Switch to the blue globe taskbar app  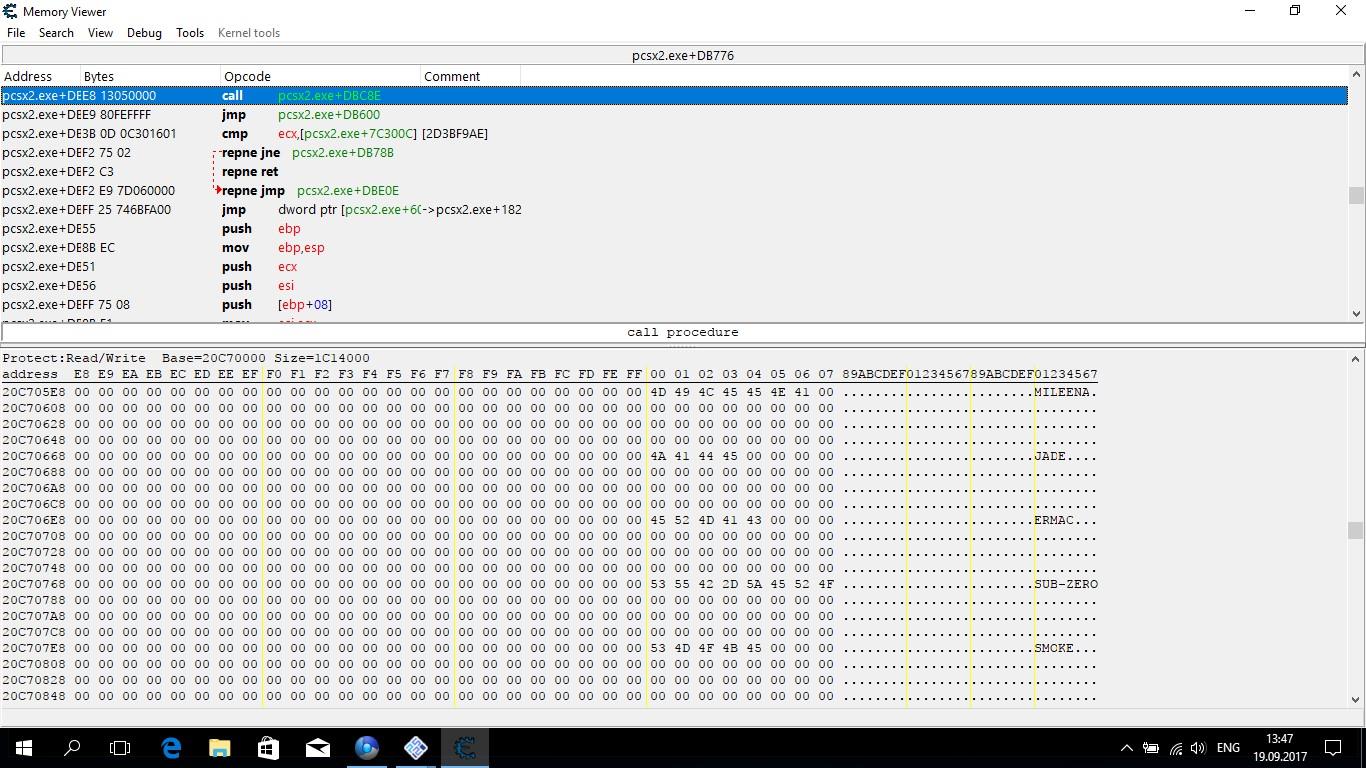[x=366, y=747]
